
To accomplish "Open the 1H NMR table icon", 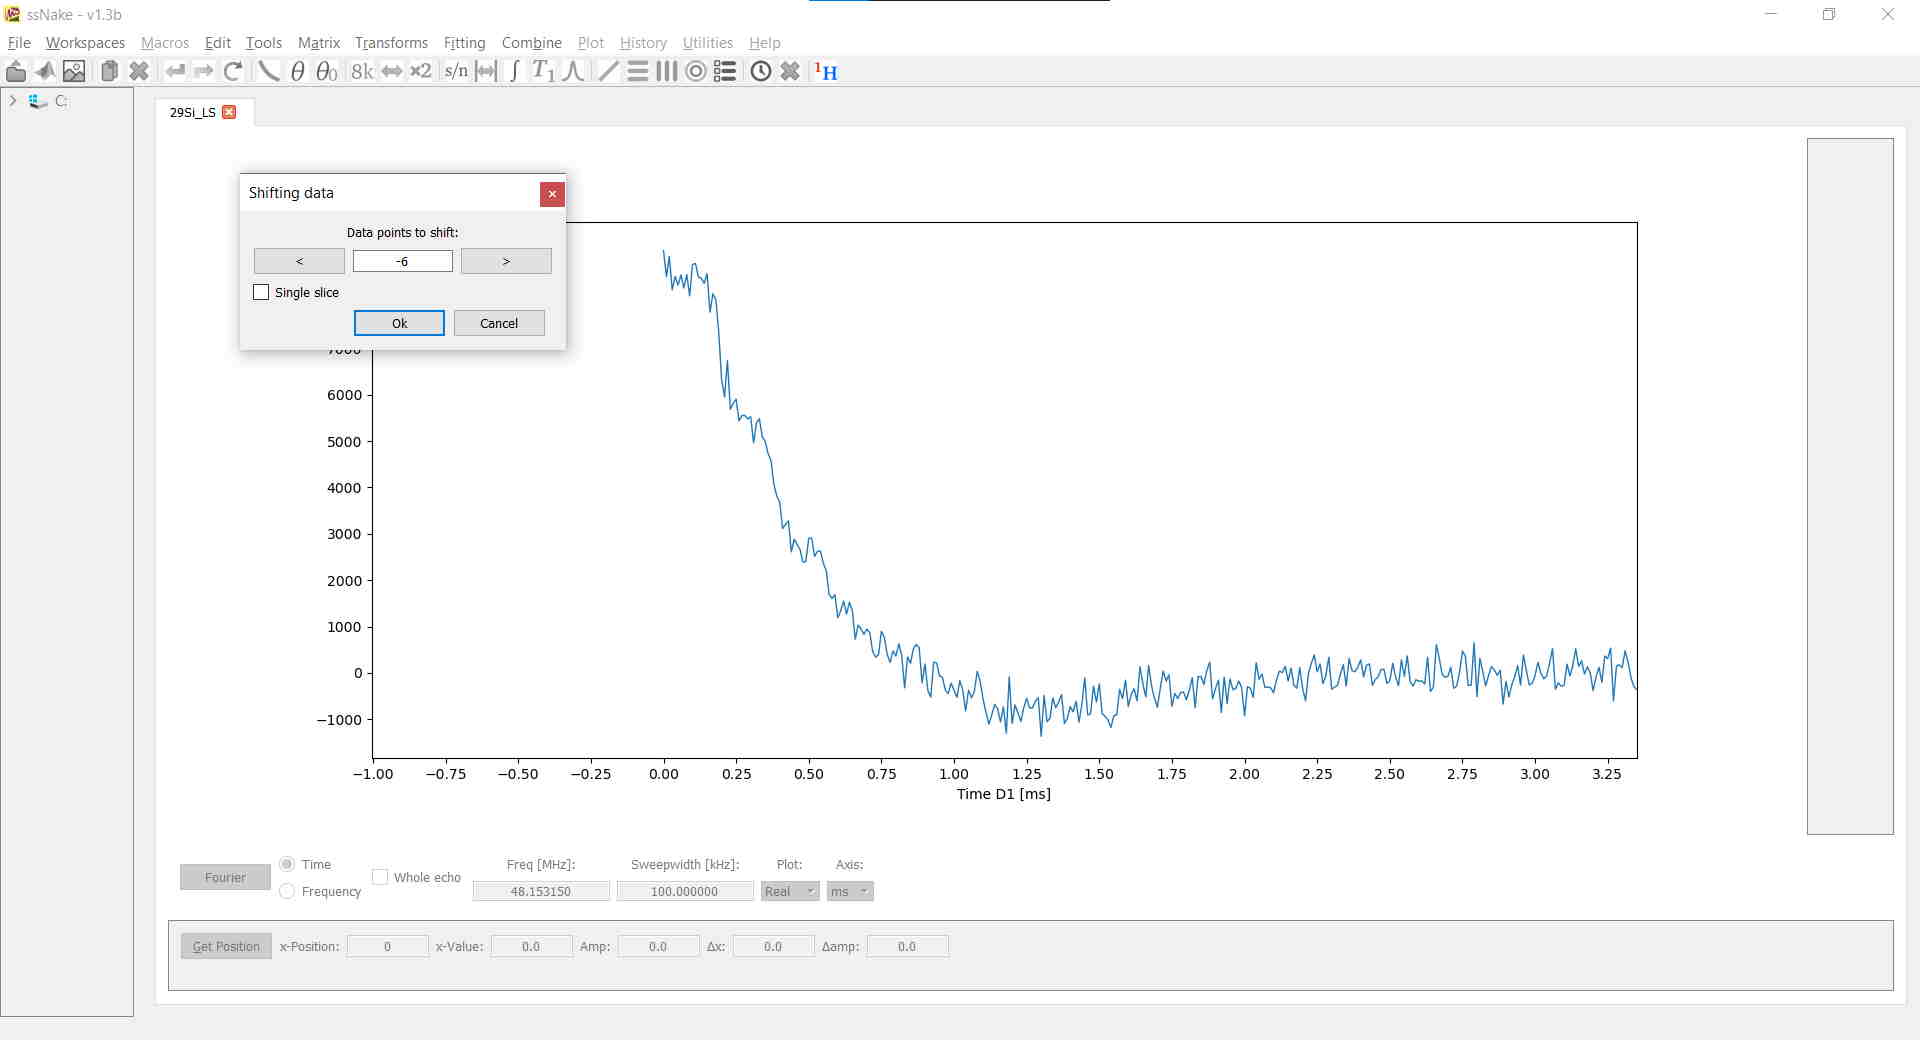I will click(x=826, y=71).
